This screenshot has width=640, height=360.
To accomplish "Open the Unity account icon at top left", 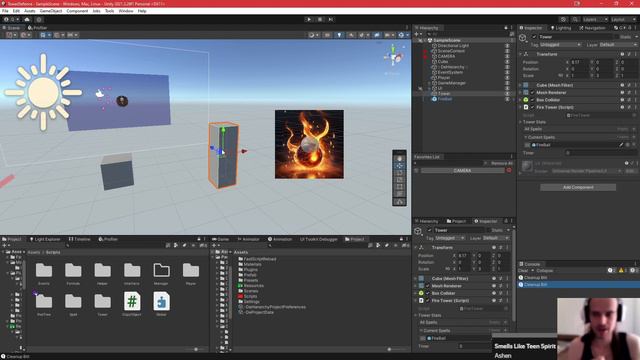I will coord(6,19).
